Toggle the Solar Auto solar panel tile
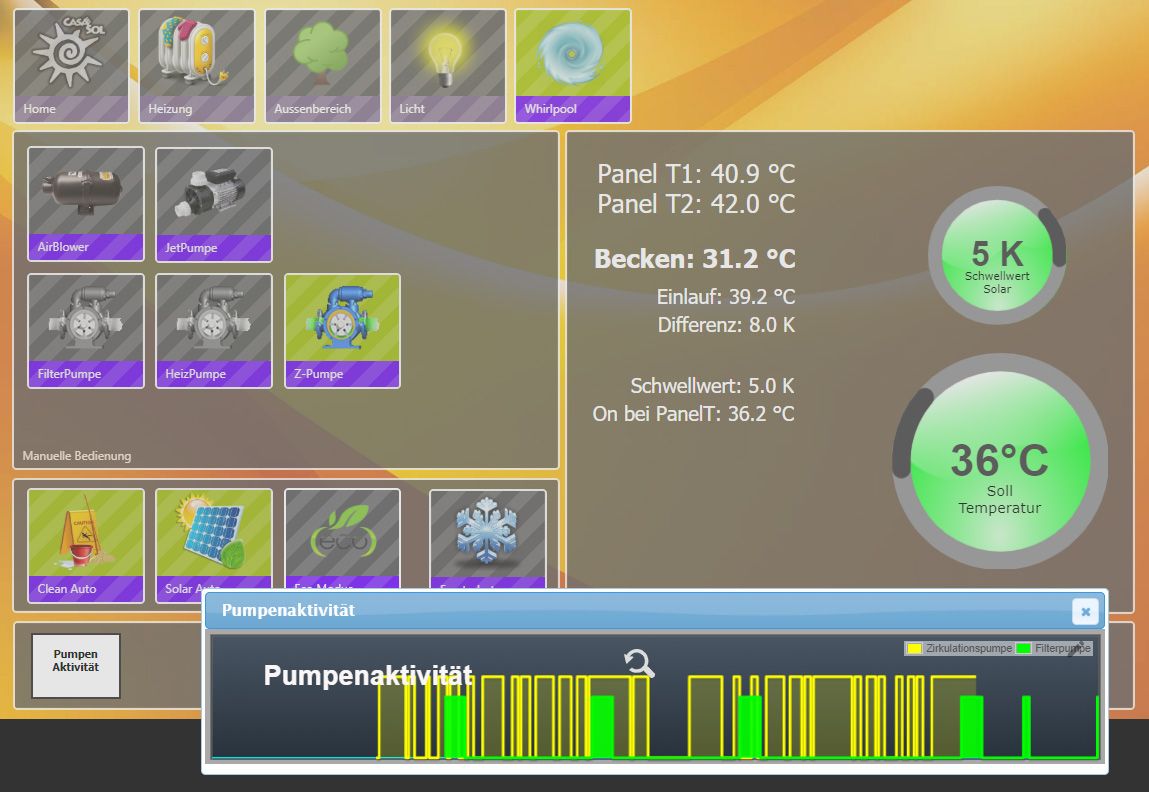The height and width of the screenshot is (792, 1149). pos(214,539)
